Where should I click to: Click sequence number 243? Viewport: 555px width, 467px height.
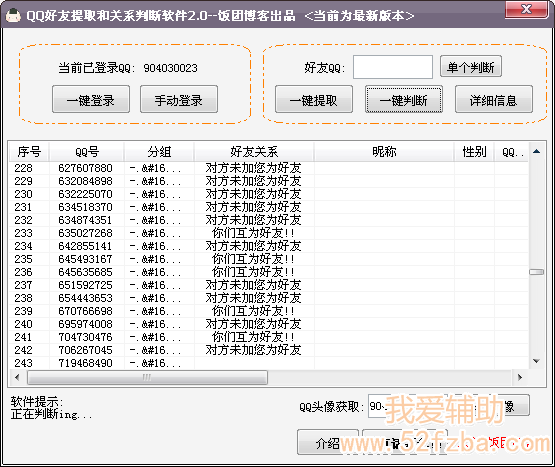click(23, 363)
